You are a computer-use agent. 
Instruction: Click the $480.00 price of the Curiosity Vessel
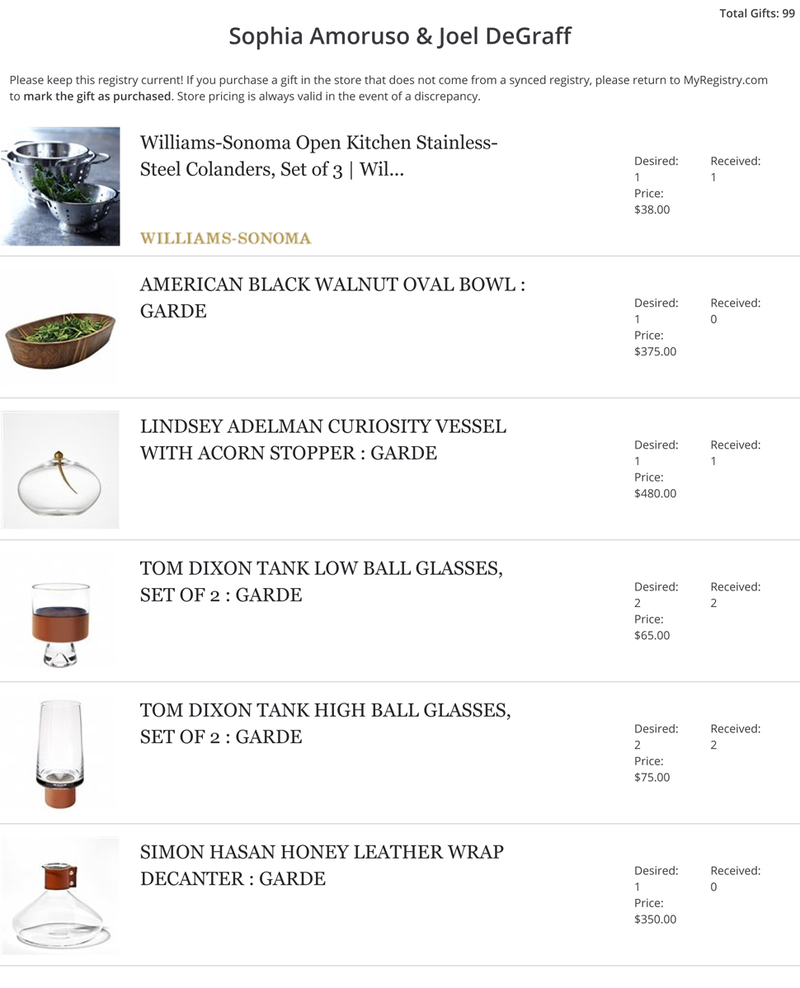click(655, 493)
